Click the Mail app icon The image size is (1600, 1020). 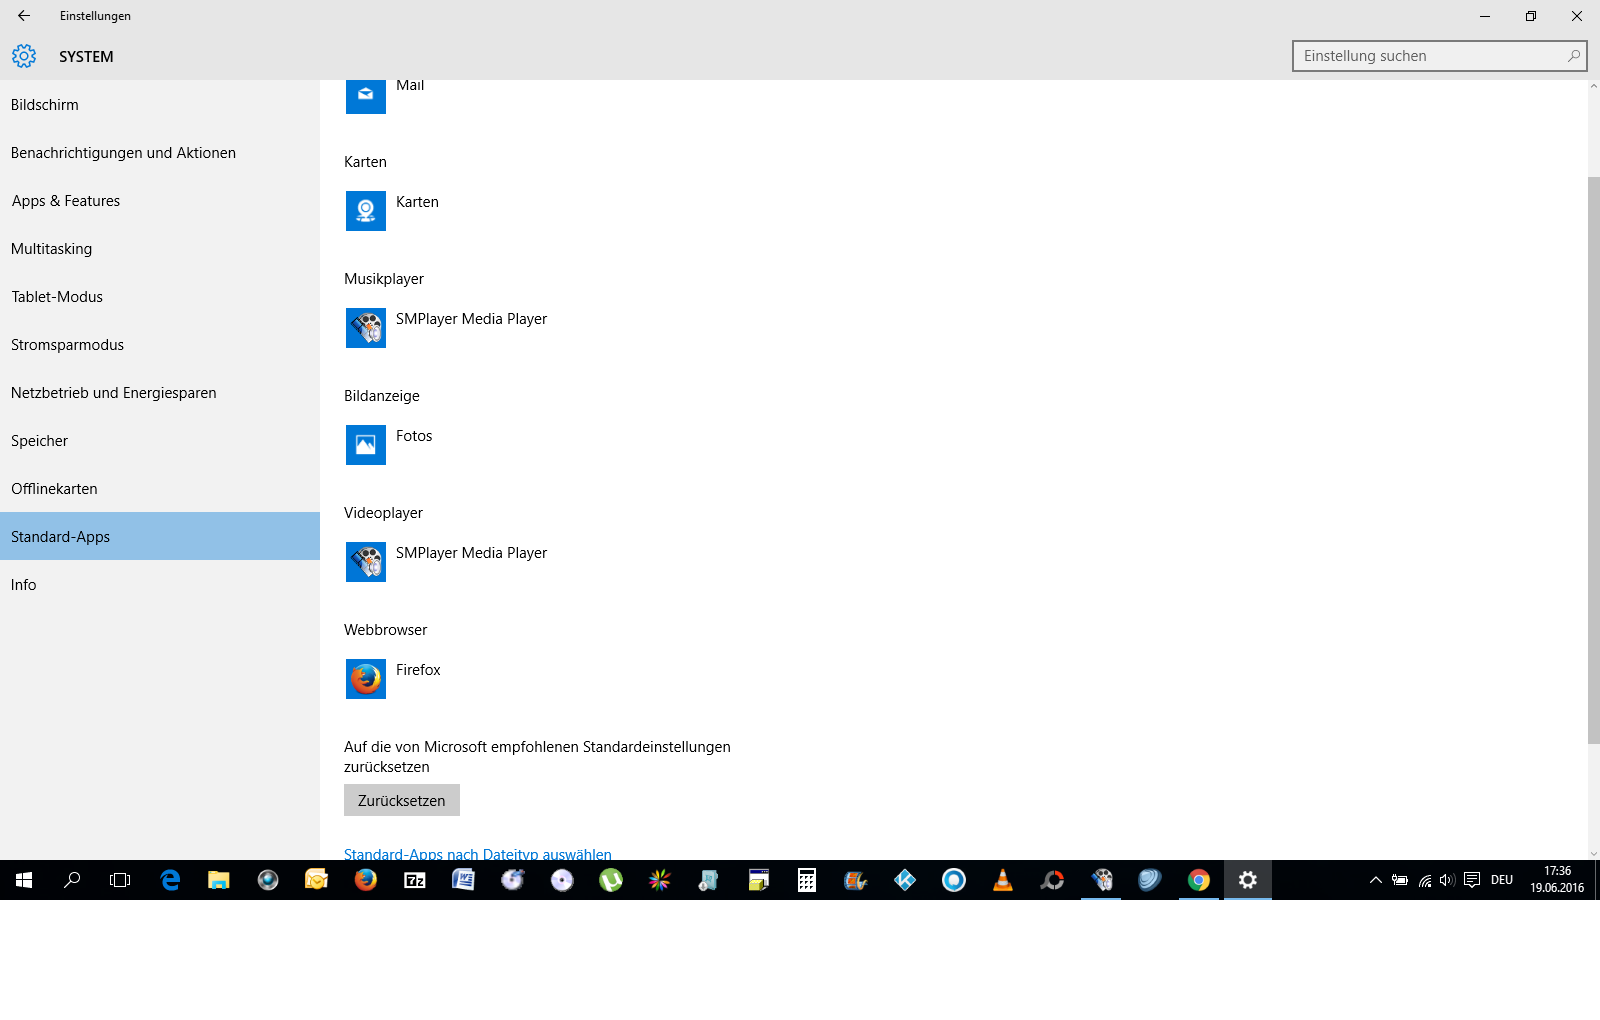pos(366,97)
